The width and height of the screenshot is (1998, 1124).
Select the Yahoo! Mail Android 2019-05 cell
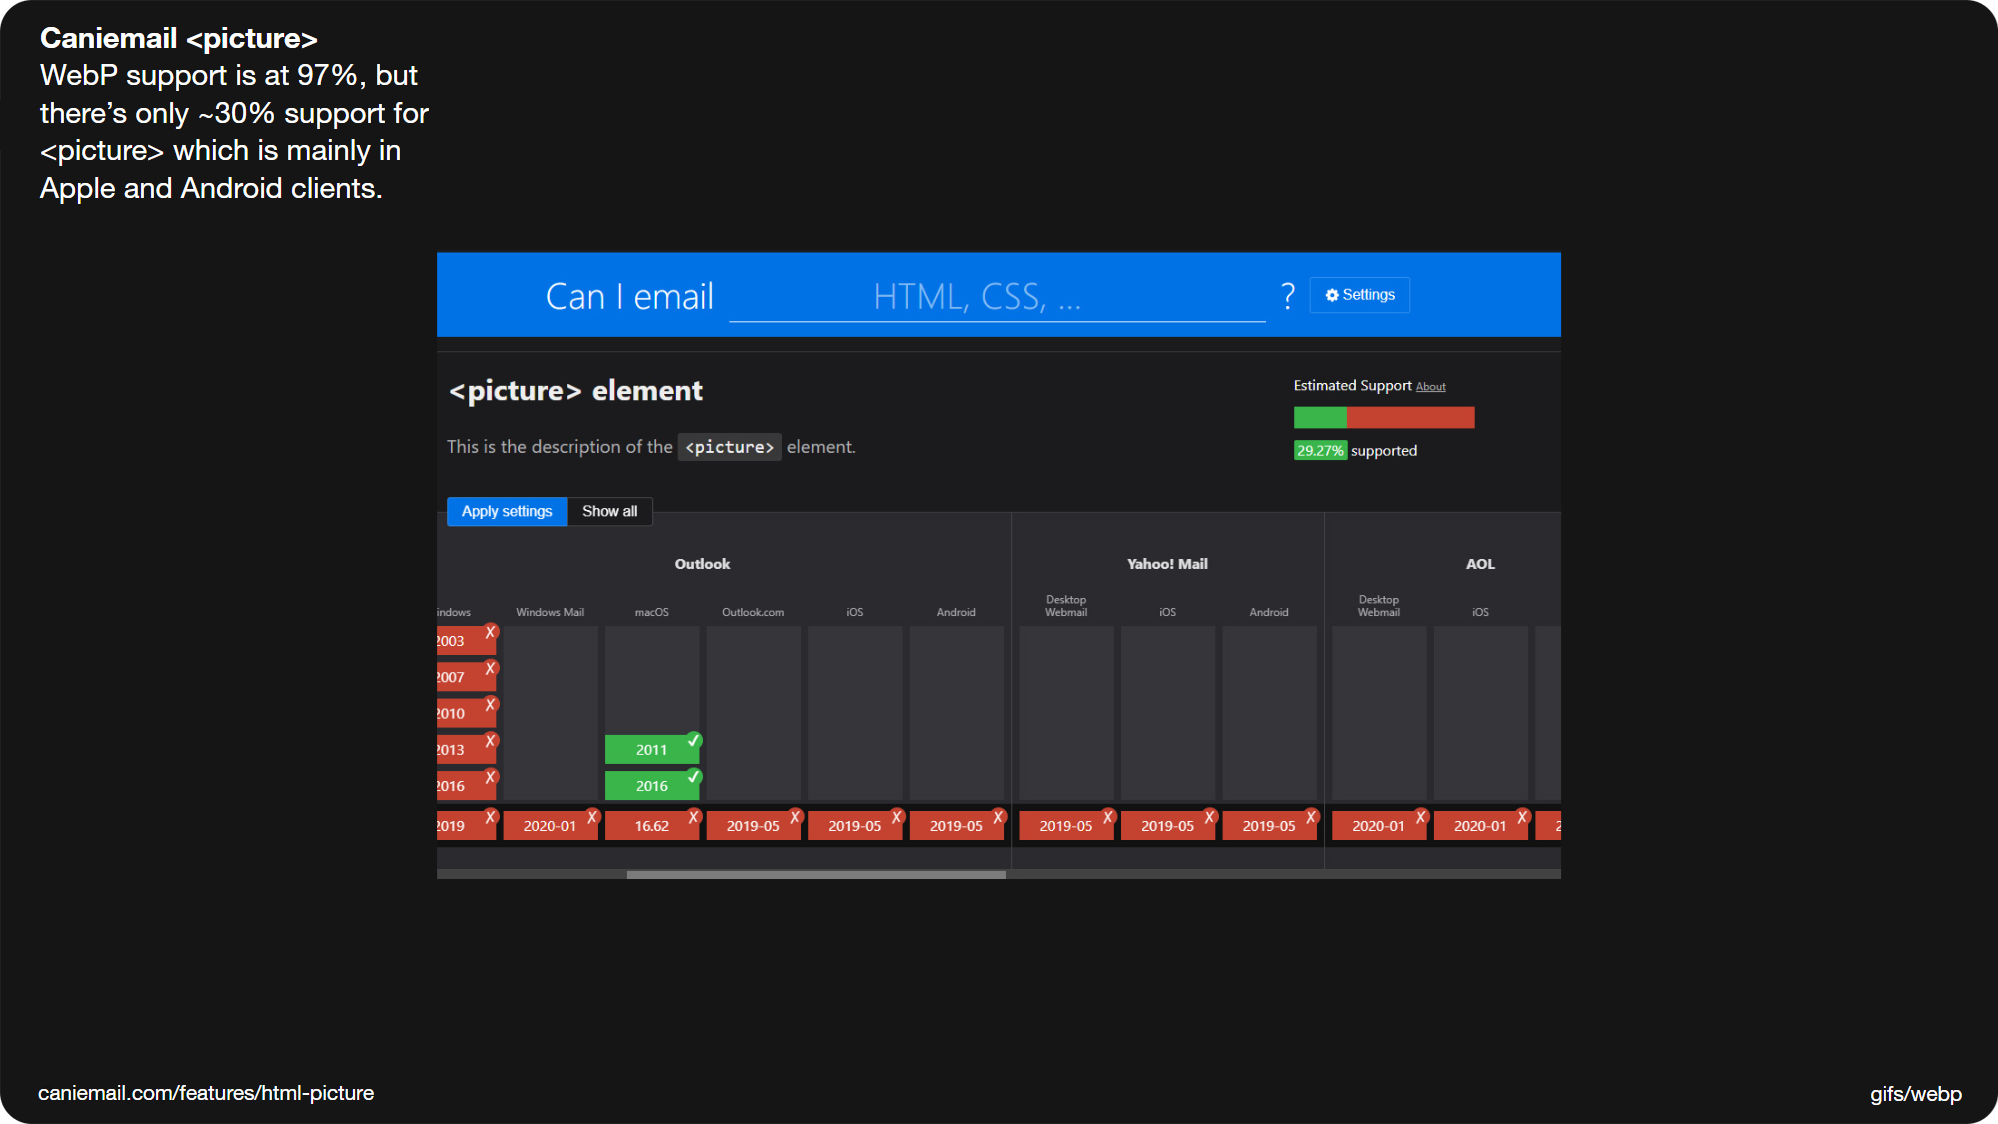pyautogui.click(x=1268, y=826)
